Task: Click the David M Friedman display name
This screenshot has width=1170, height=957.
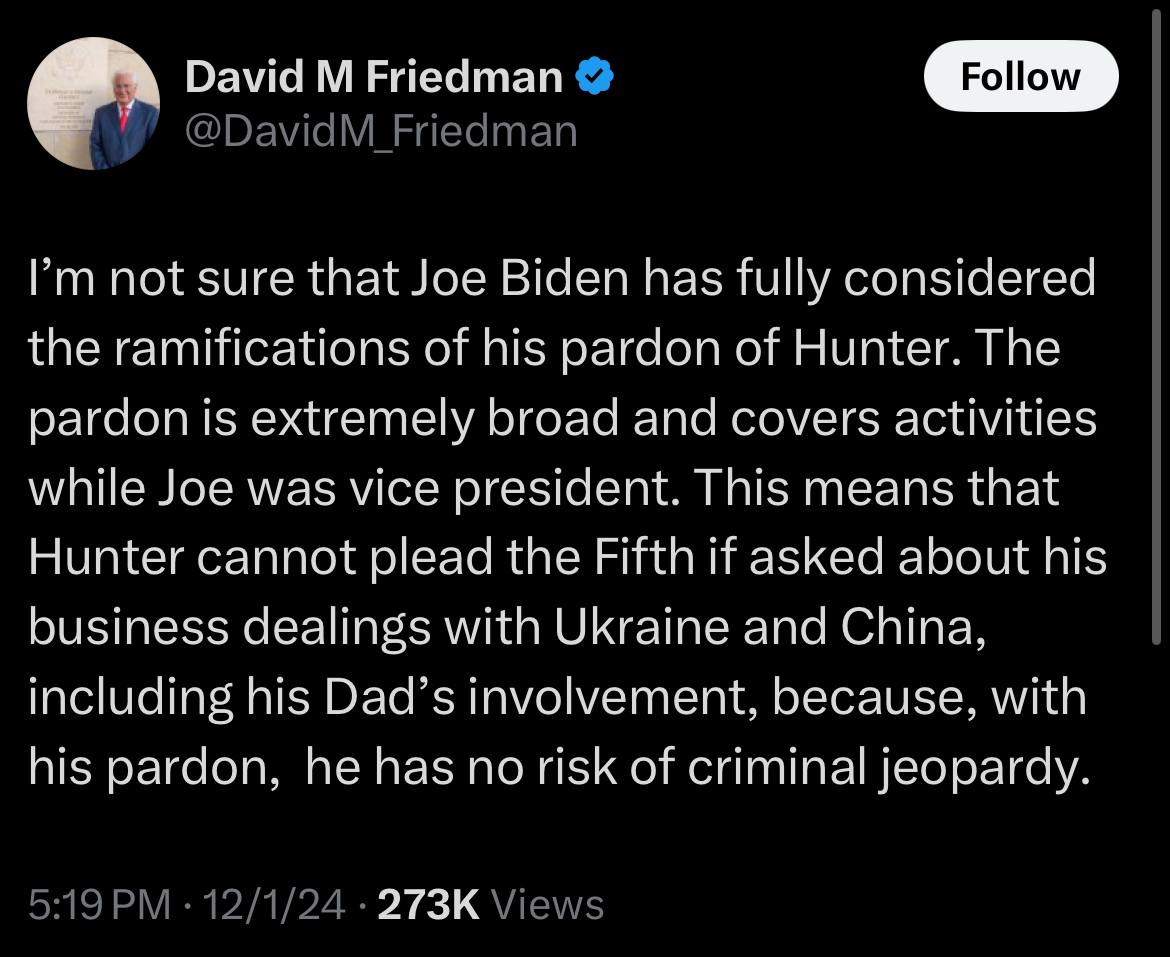Action: (373, 77)
